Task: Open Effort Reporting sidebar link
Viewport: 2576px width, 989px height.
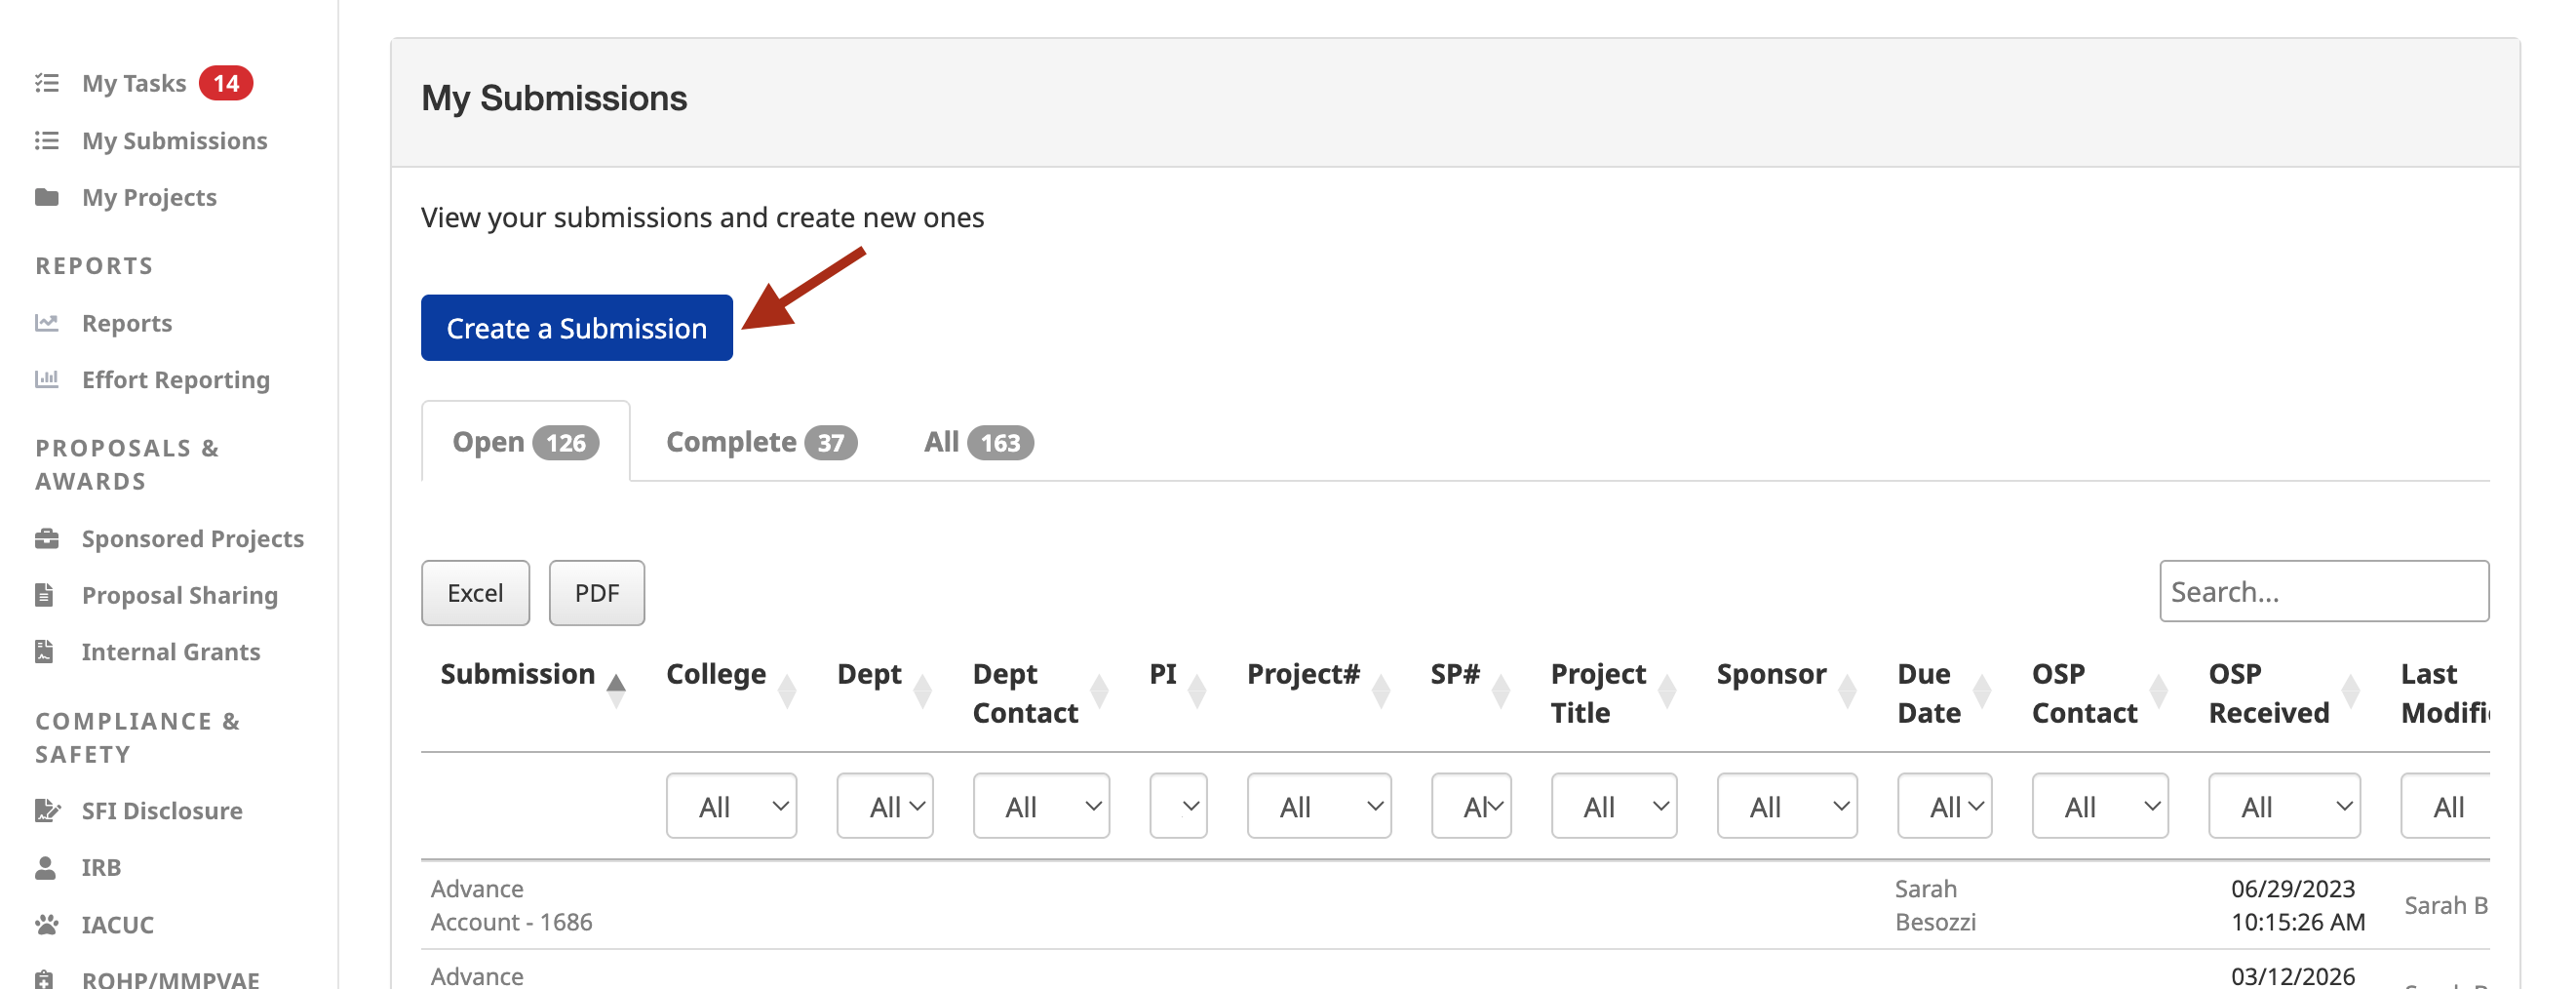Action: tap(176, 379)
